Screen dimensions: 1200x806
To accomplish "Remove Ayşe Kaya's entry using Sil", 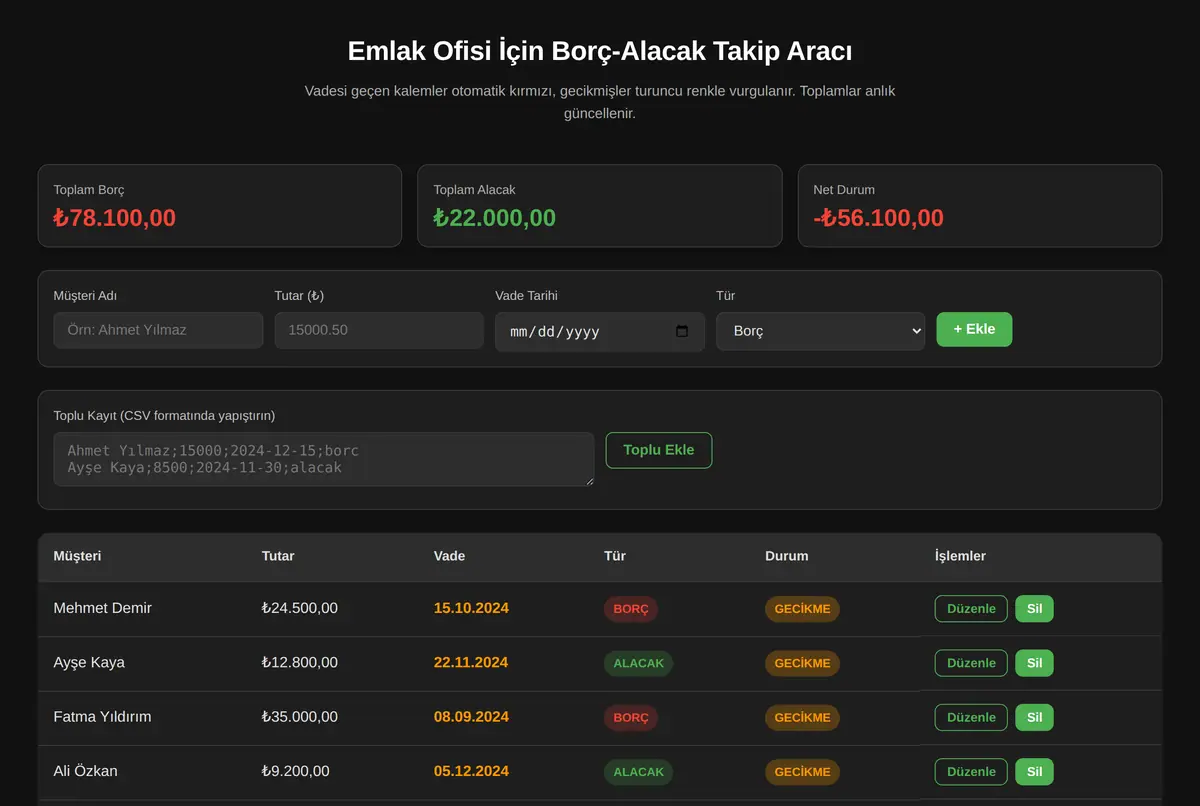I will tap(1034, 663).
